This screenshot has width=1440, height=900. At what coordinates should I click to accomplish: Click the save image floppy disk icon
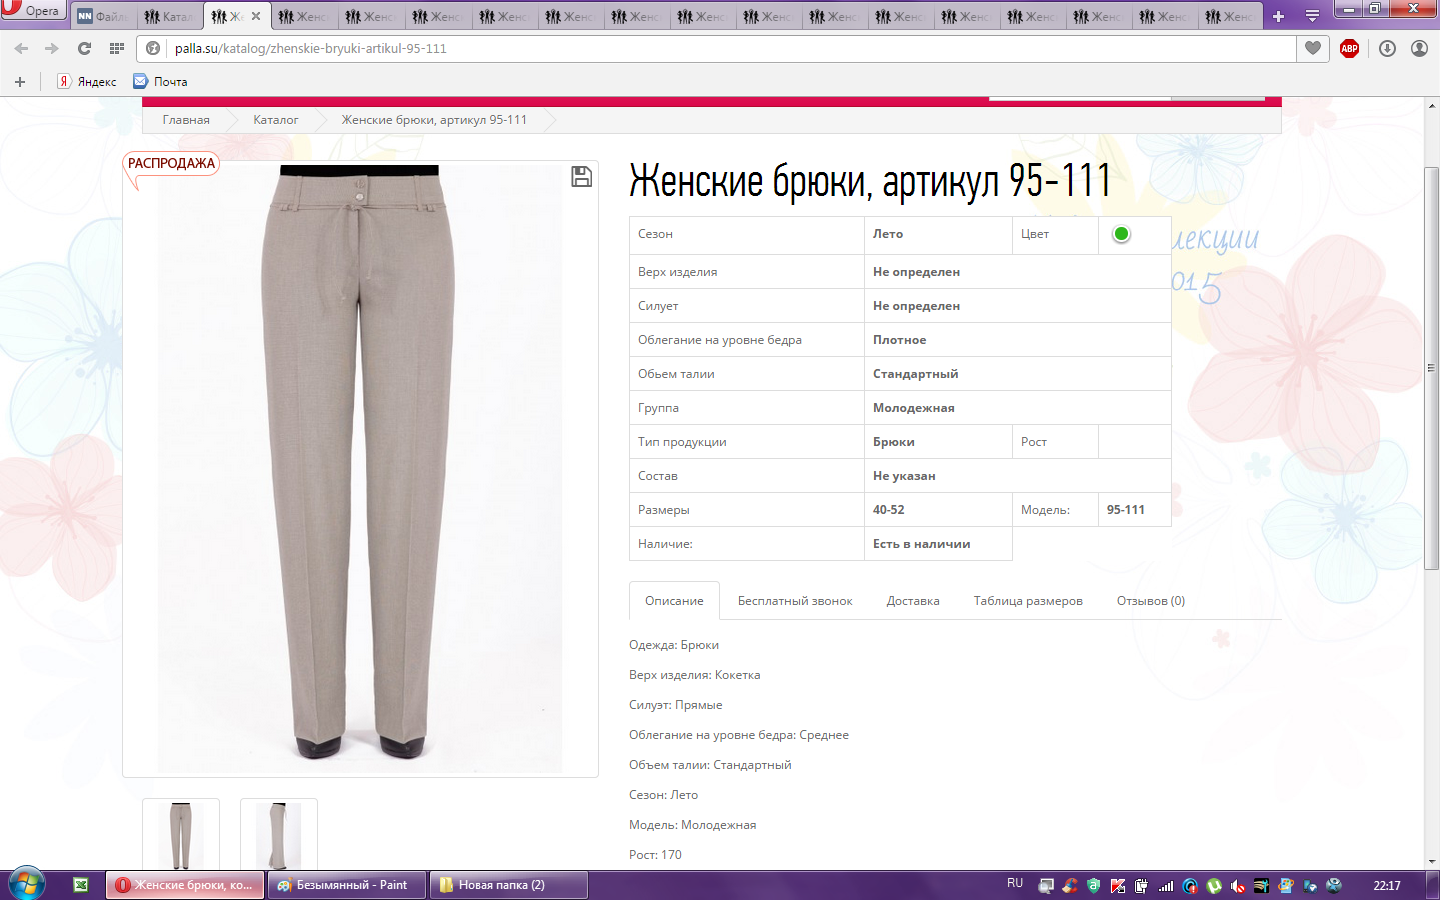(581, 177)
